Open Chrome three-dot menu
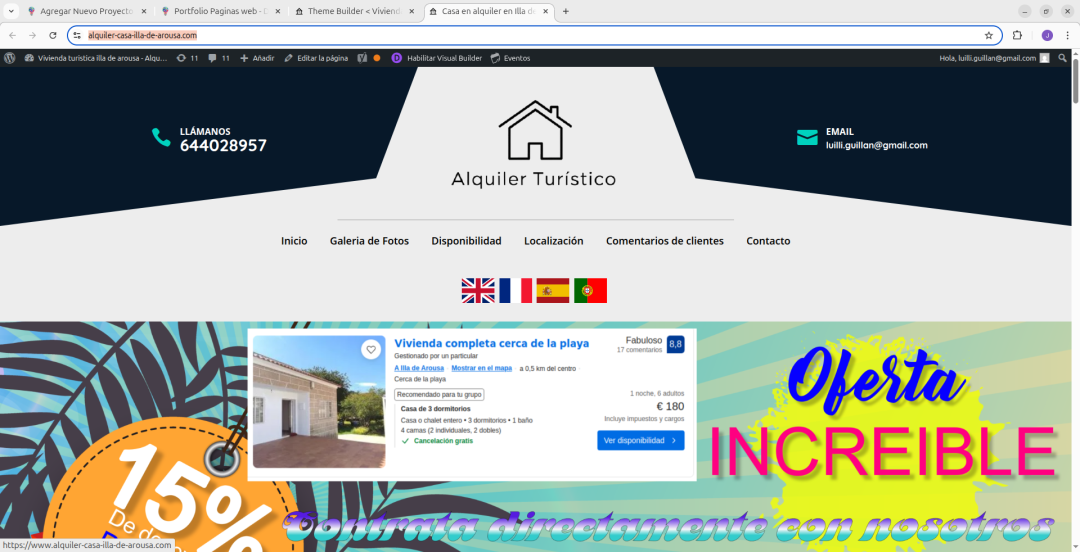The width and height of the screenshot is (1080, 552). (1068, 35)
